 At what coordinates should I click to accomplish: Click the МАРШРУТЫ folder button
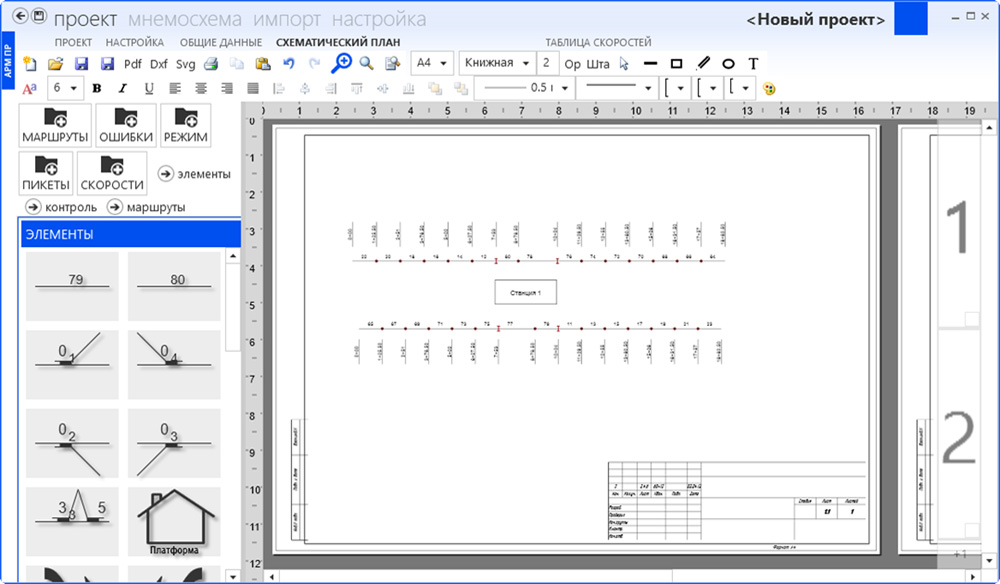pyautogui.click(x=55, y=126)
